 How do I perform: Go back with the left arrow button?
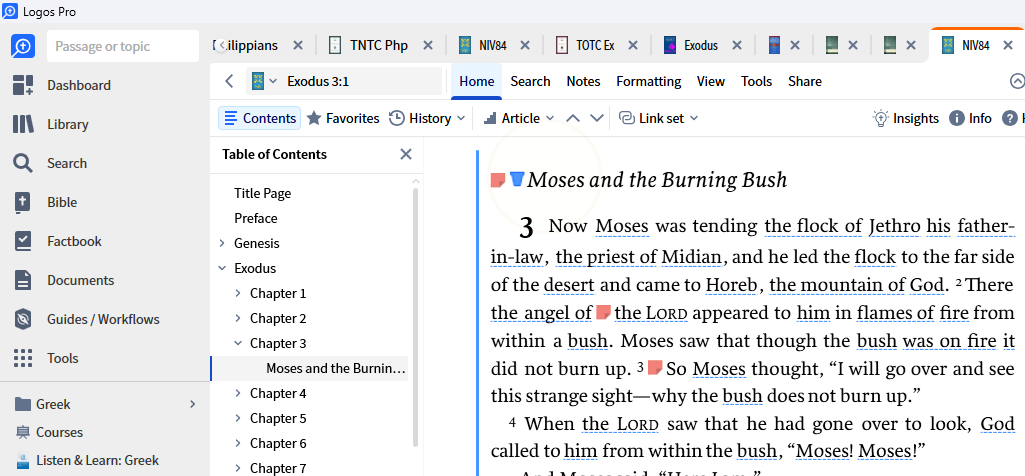point(229,81)
